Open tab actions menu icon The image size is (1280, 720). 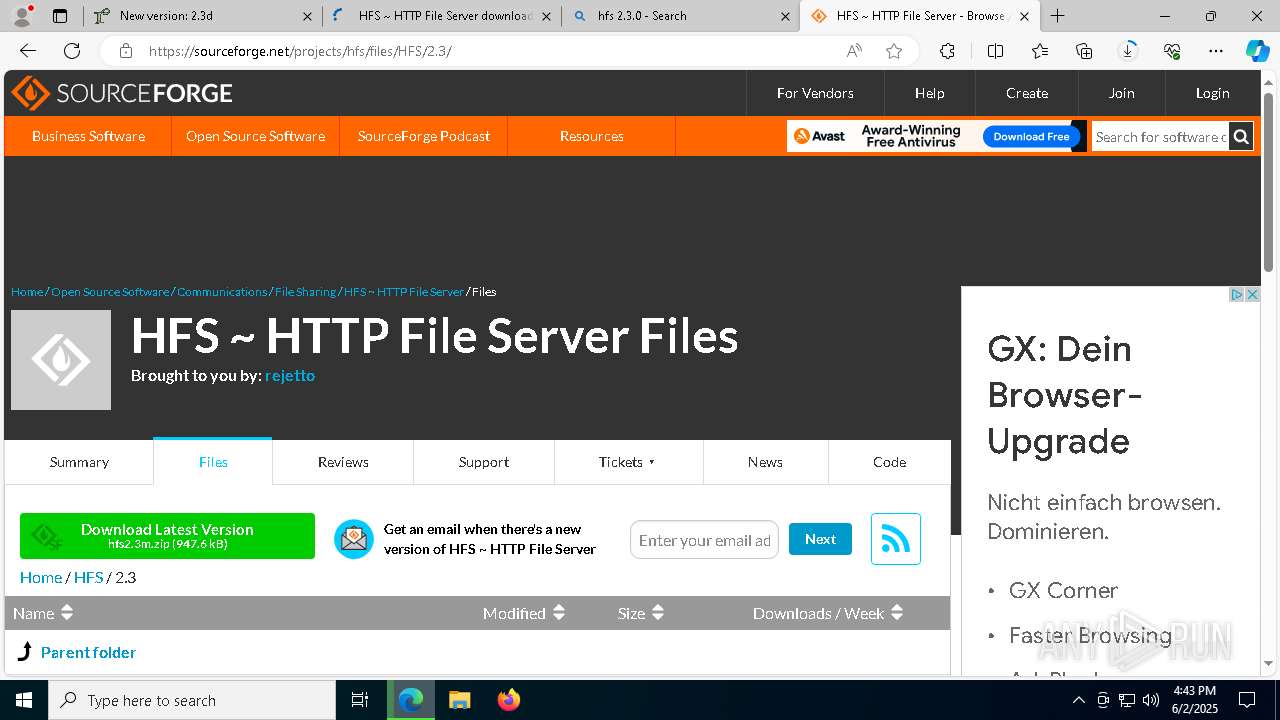point(60,16)
